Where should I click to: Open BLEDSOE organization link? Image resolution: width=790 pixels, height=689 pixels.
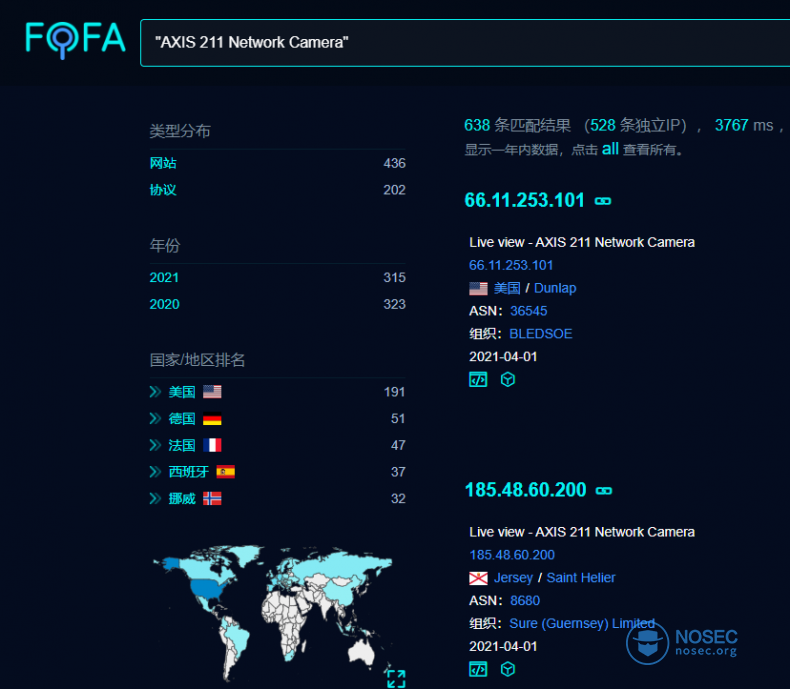pyautogui.click(x=541, y=334)
